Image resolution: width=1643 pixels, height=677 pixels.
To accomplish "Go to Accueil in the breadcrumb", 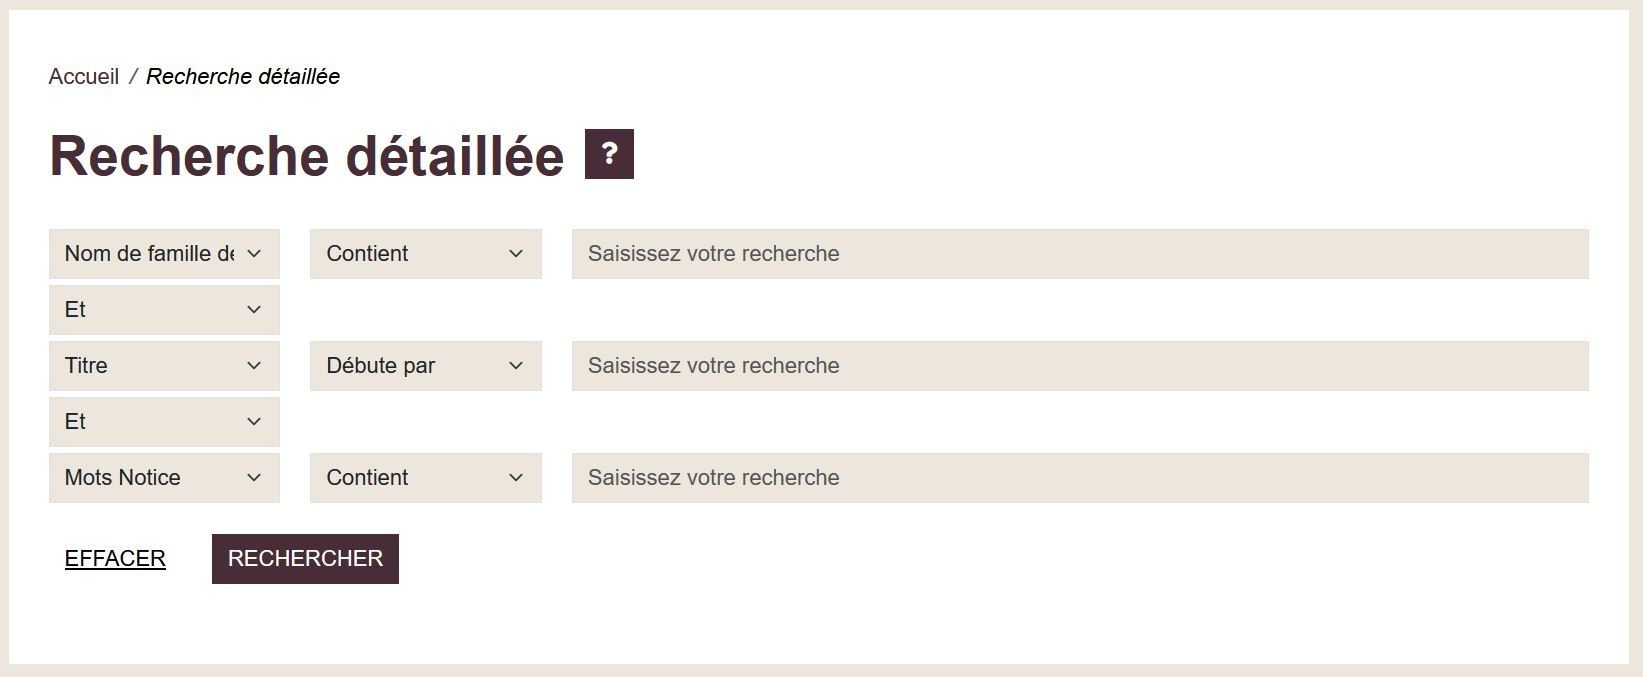I will (x=84, y=77).
